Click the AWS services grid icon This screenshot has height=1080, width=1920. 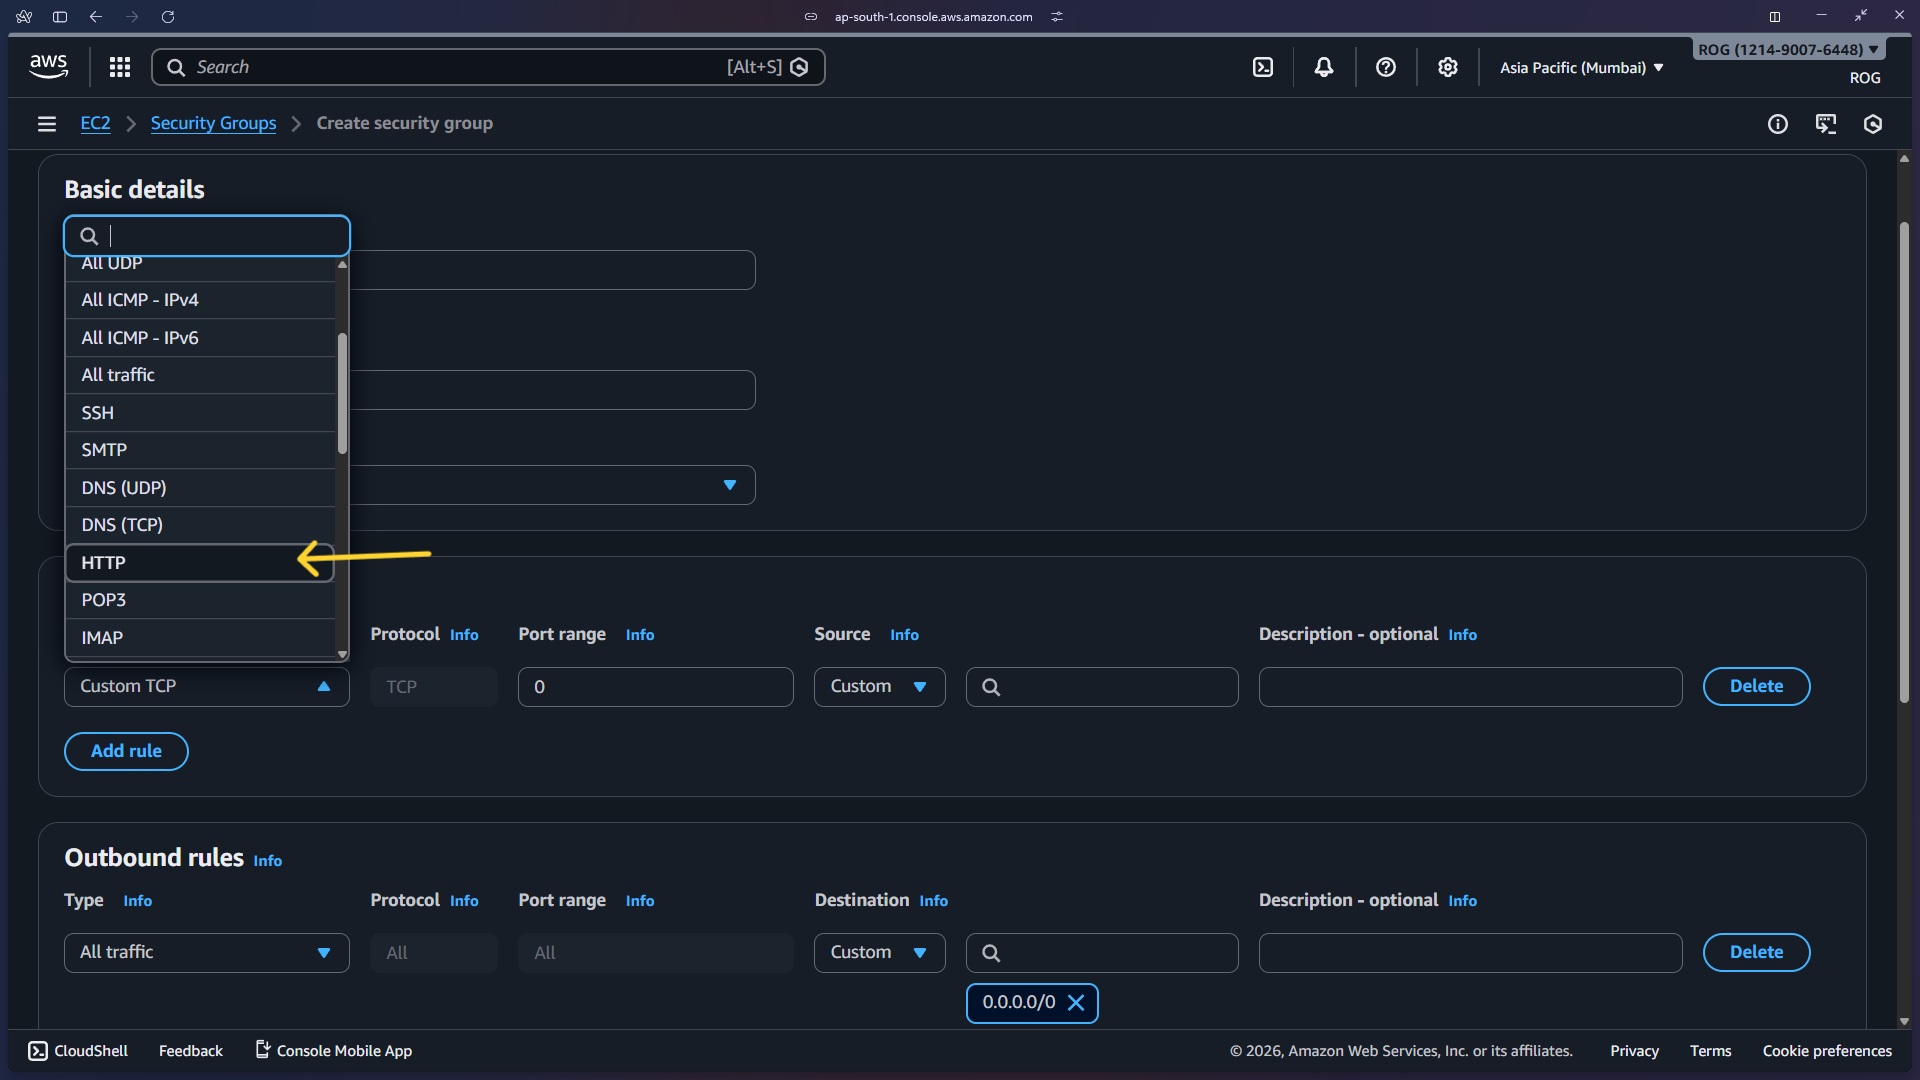click(120, 67)
